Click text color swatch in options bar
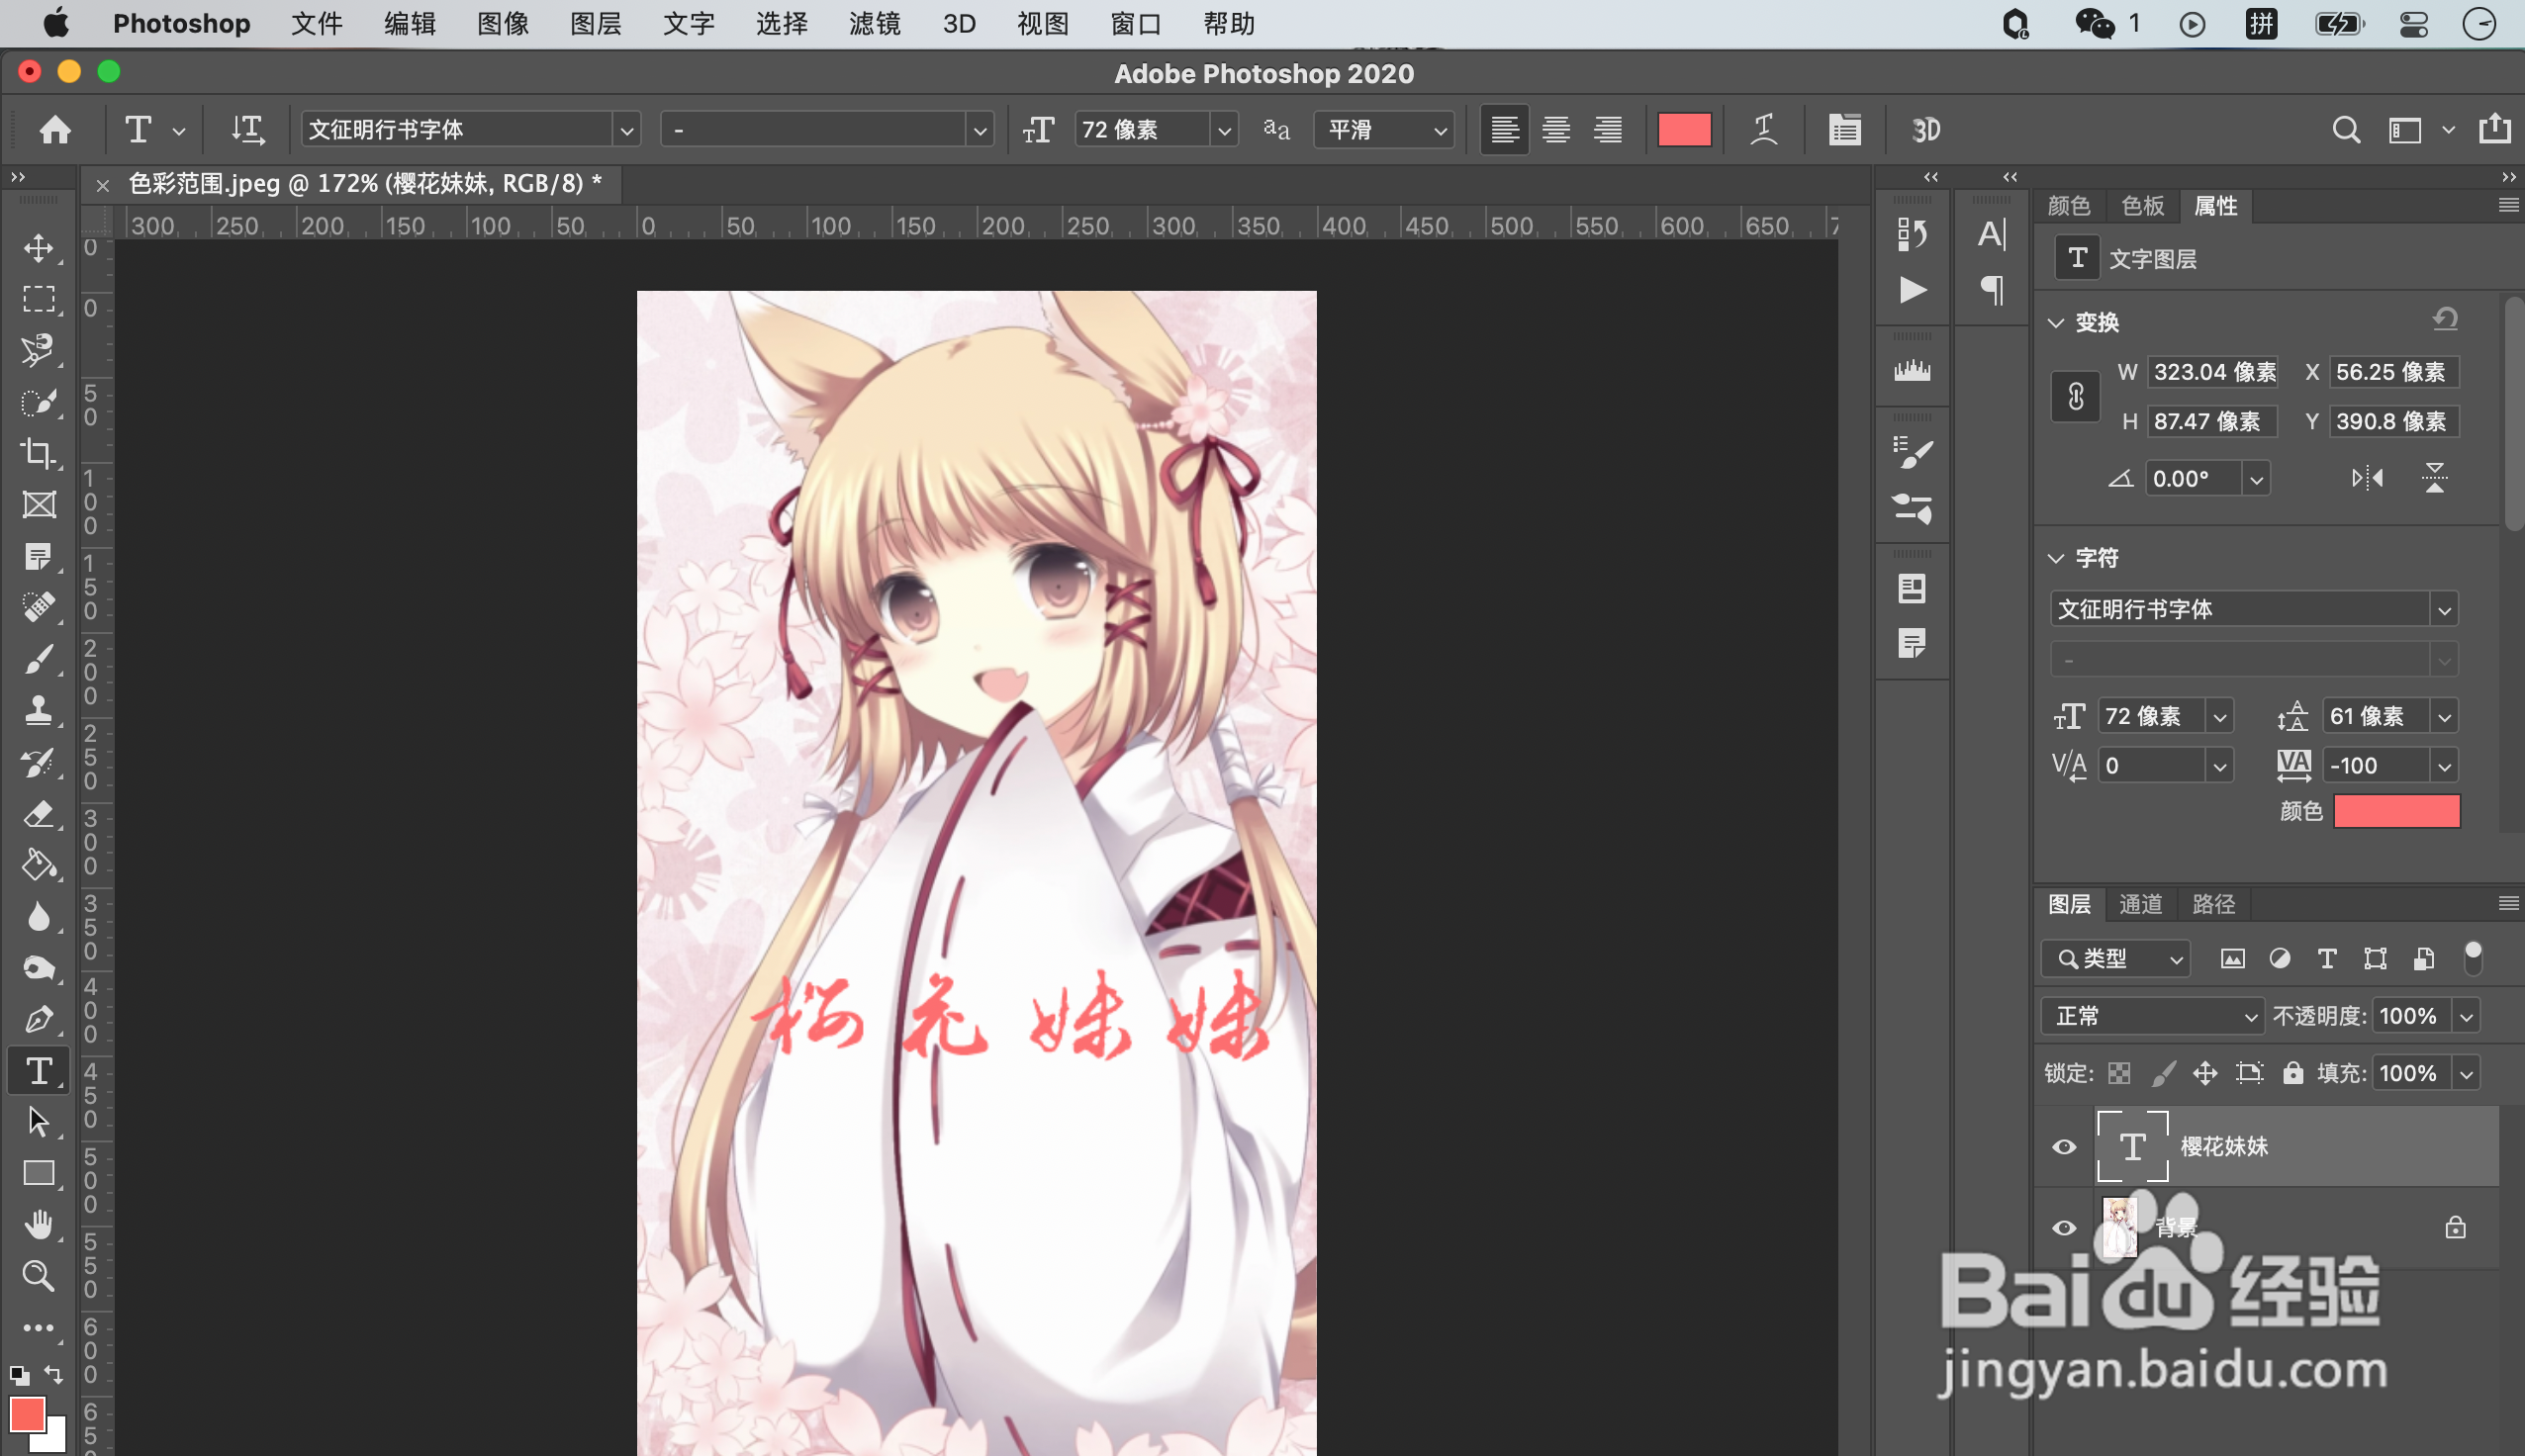This screenshot has width=2525, height=1456. (1684, 130)
